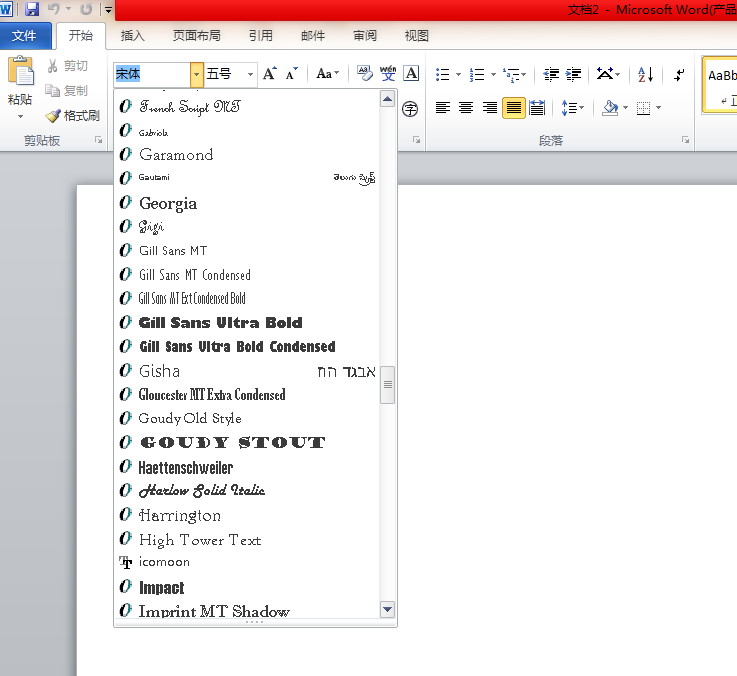Toggle center text alignment
737x676 pixels.
pyautogui.click(x=466, y=108)
